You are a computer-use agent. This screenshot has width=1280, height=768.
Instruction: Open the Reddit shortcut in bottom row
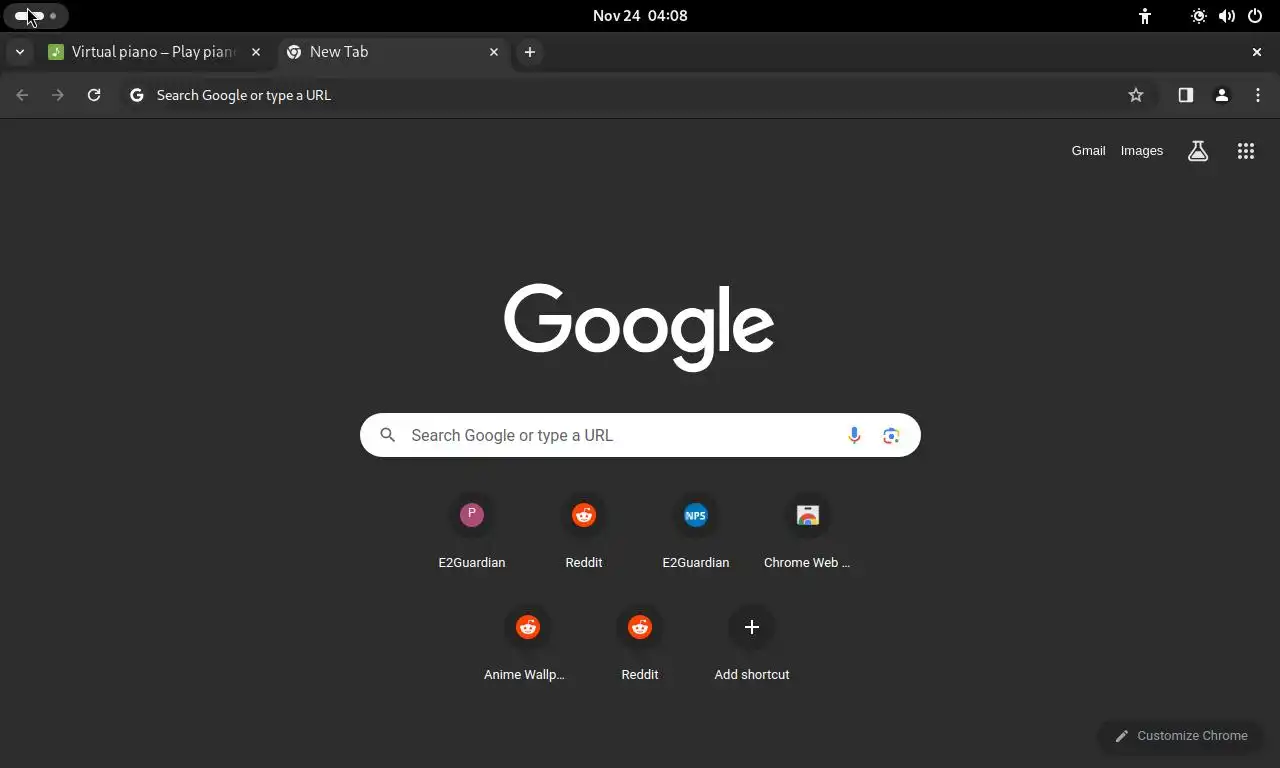pos(640,645)
